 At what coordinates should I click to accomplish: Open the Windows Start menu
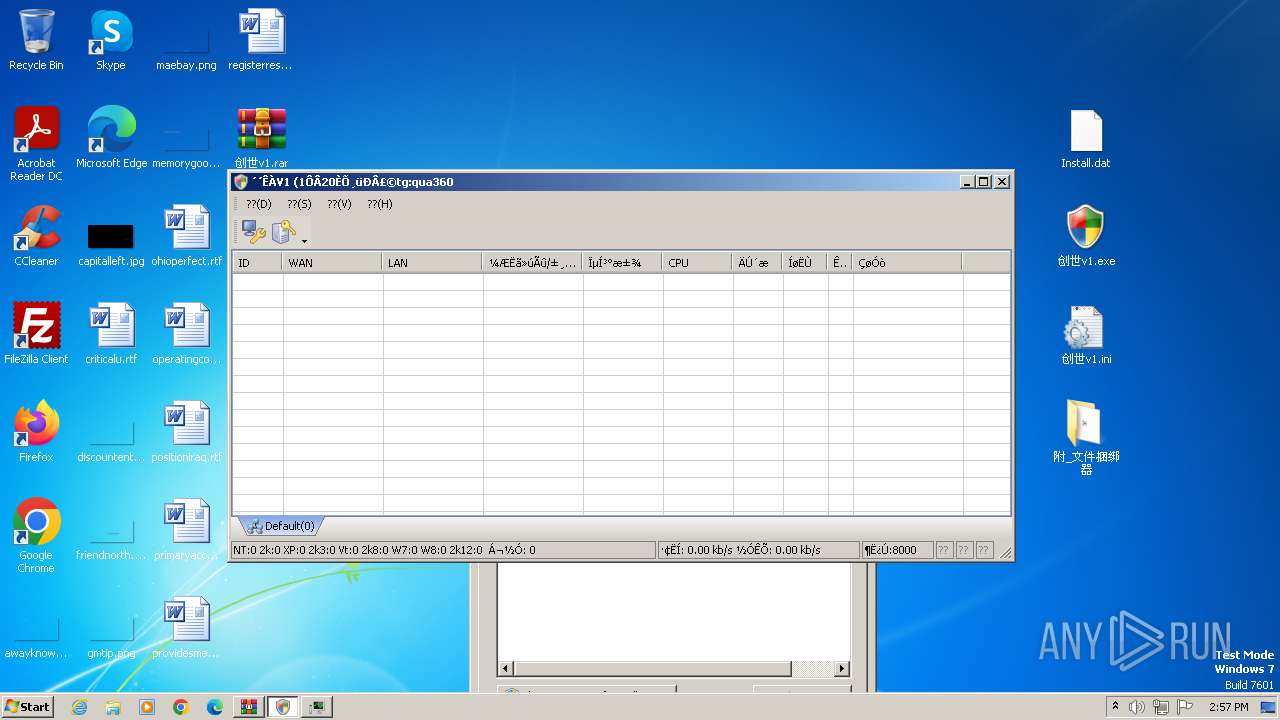pos(28,707)
